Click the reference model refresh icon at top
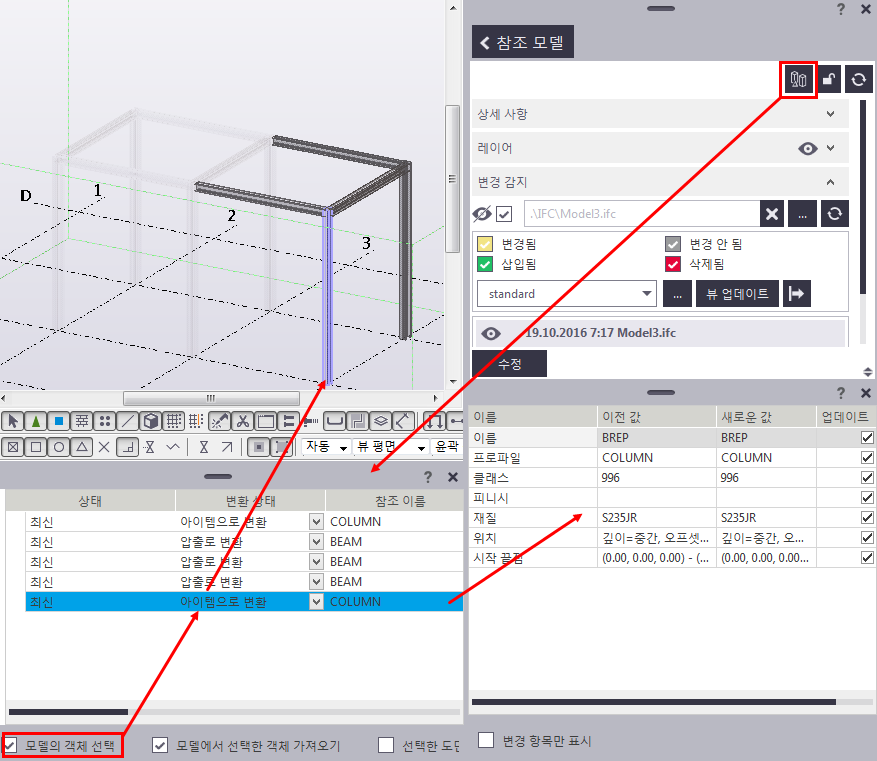This screenshot has height=761, width=877. pos(859,80)
